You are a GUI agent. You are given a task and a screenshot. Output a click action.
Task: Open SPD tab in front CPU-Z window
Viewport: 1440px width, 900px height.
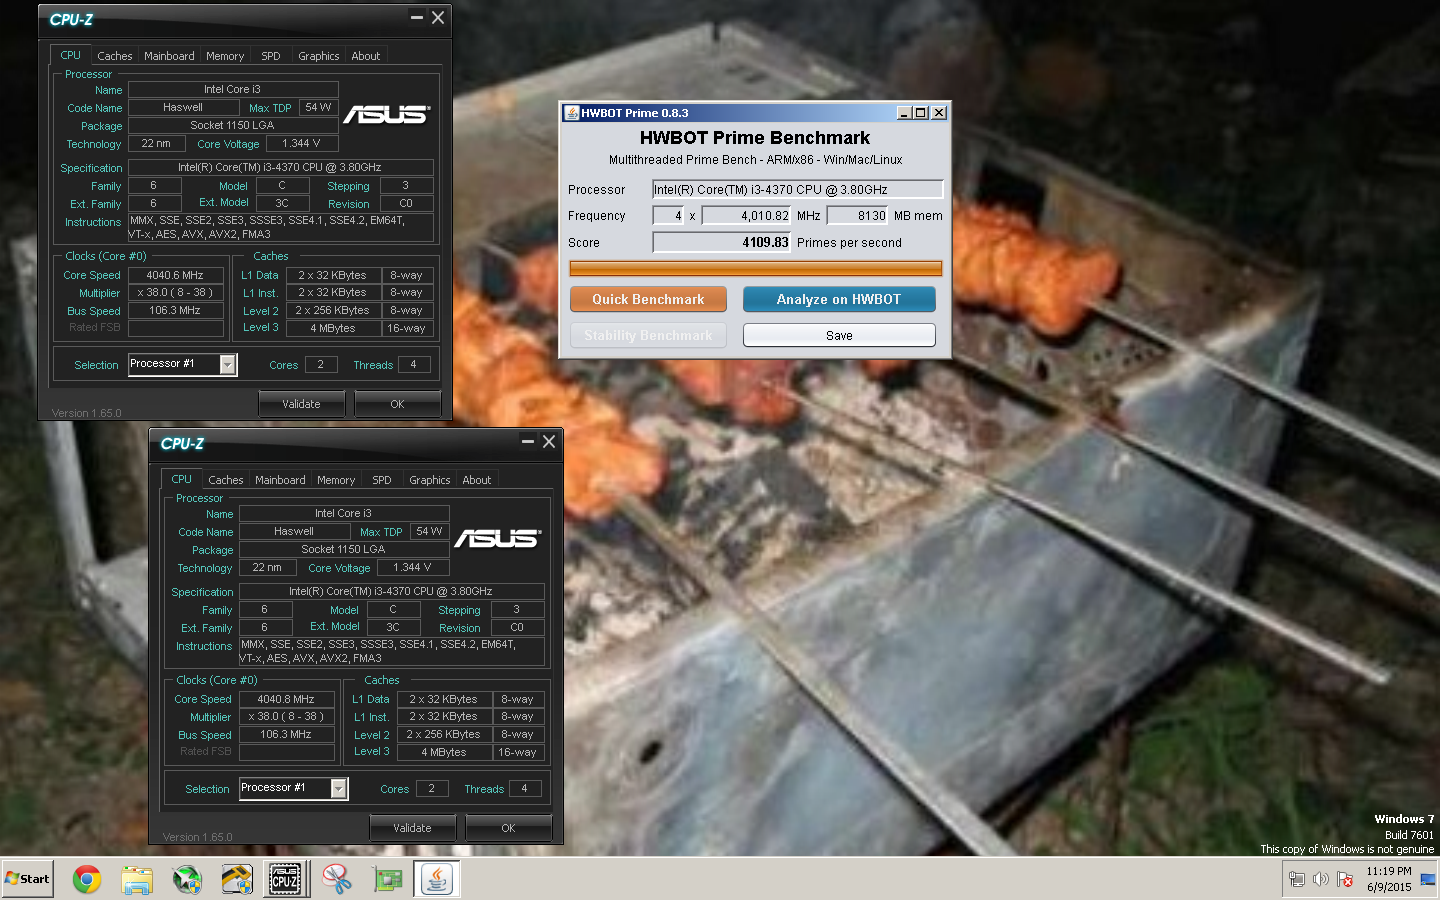[x=382, y=480]
